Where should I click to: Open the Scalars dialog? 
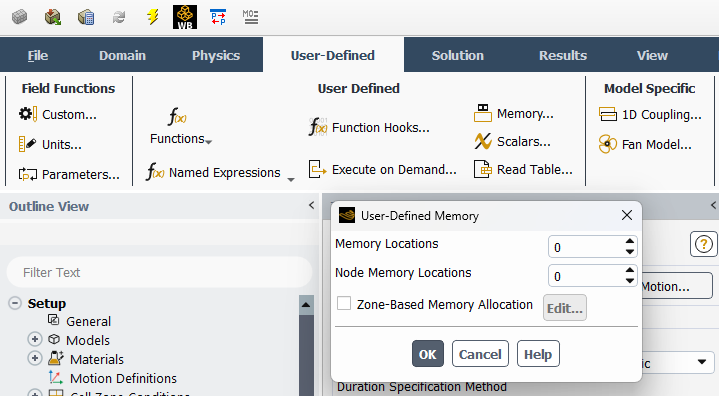point(512,141)
